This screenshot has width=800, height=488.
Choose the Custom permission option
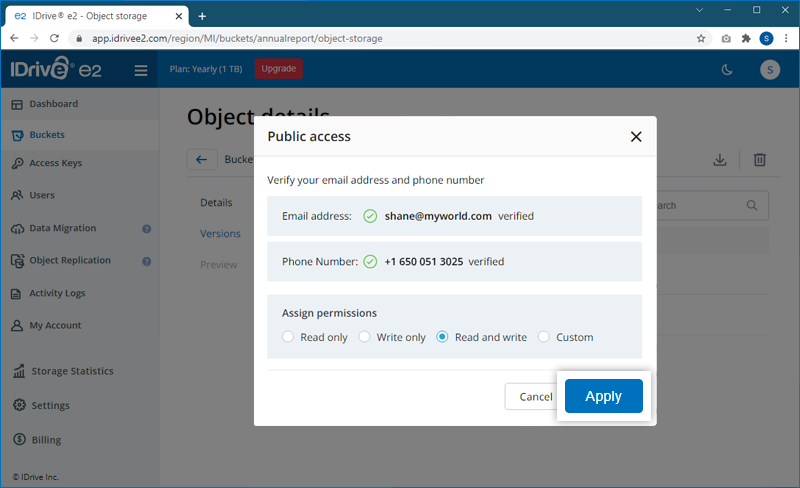(544, 337)
